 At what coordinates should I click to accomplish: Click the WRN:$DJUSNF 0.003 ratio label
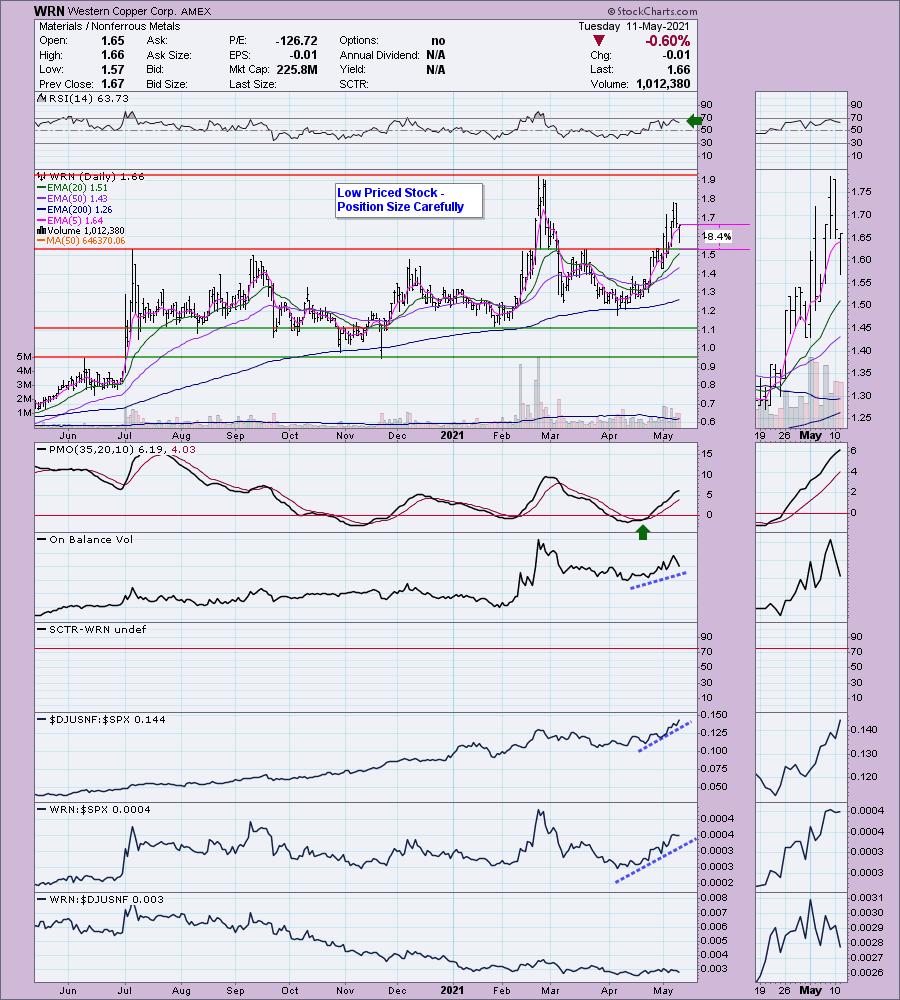107,899
